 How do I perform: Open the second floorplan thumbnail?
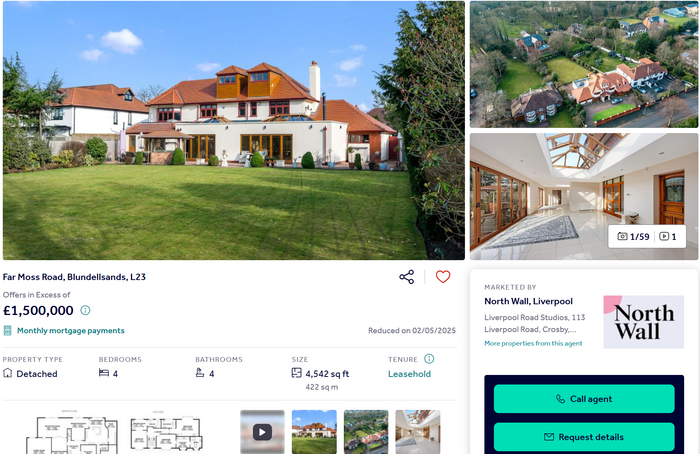pos(166,431)
